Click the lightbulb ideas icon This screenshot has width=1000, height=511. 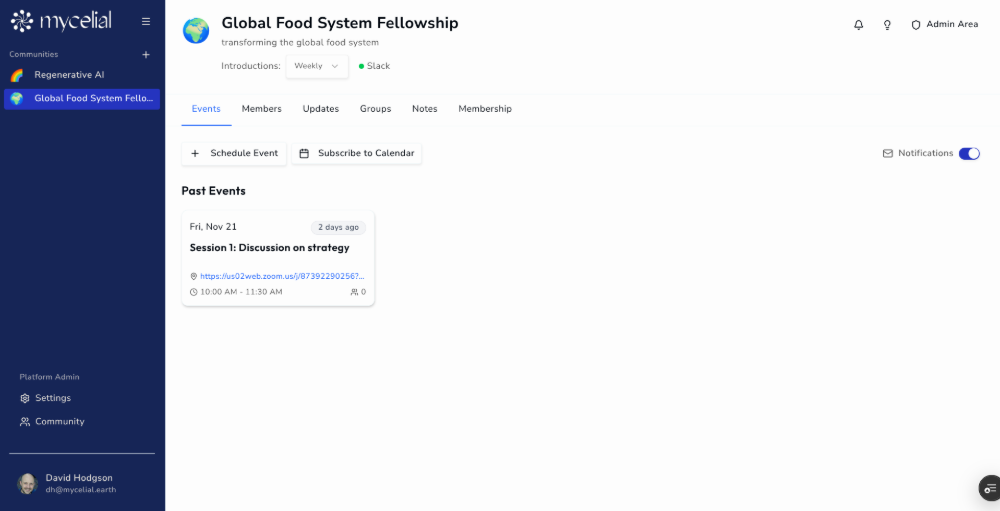coord(887,25)
